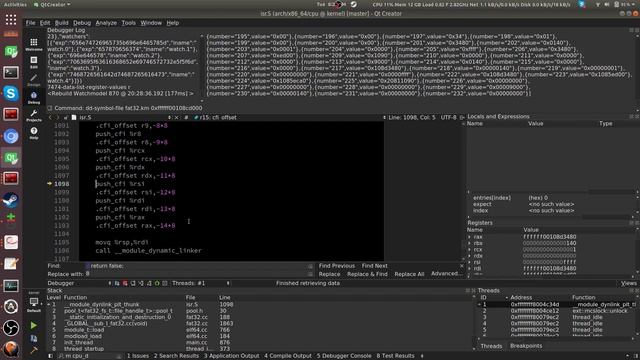Open the Threads: #1 dropdown
The width and height of the screenshot is (640, 360).
pos(200,283)
